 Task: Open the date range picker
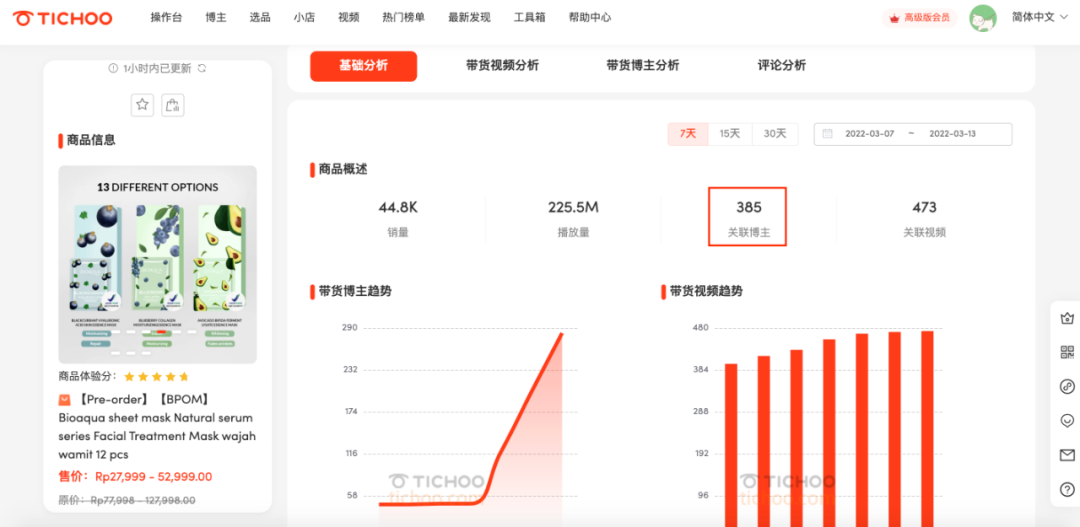[912, 134]
